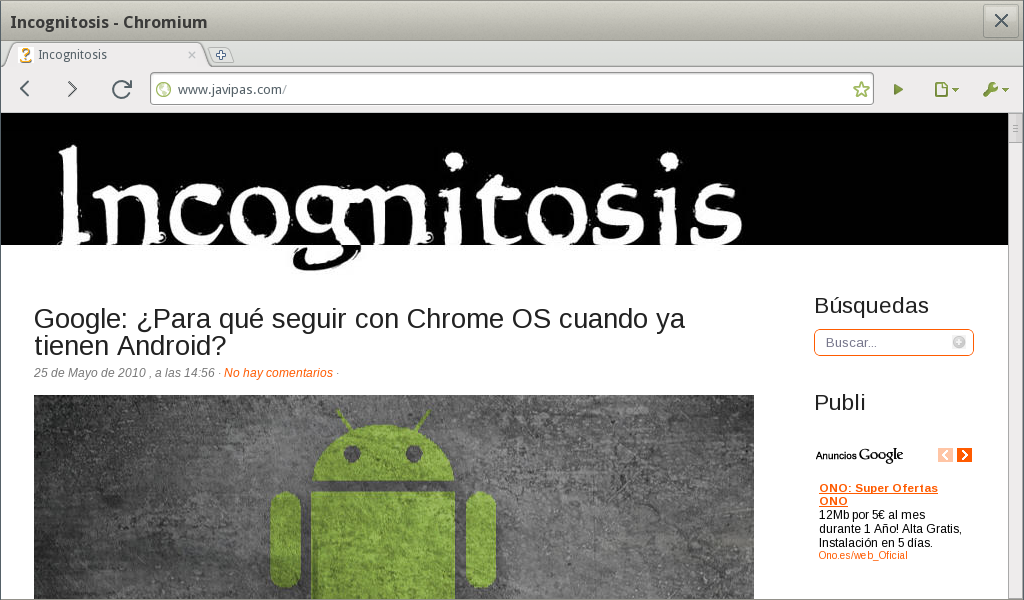The height and width of the screenshot is (600, 1024).
Task: Bookmark this page with the star
Action: pyautogui.click(x=861, y=89)
